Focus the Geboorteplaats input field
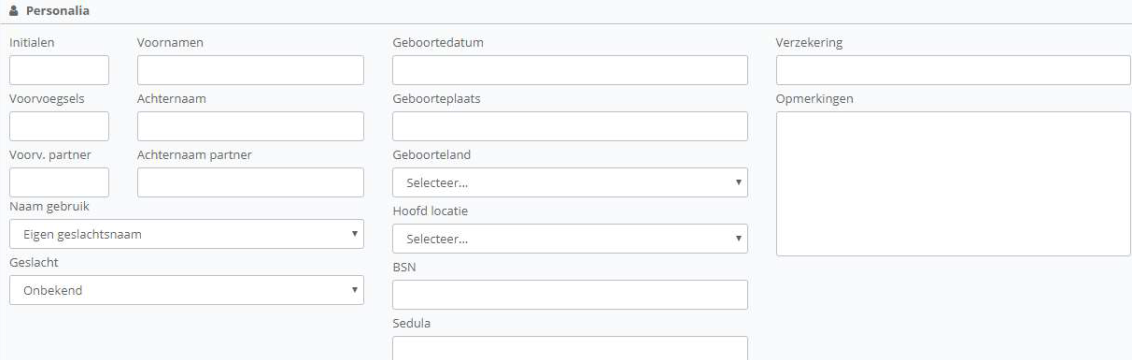 570,126
